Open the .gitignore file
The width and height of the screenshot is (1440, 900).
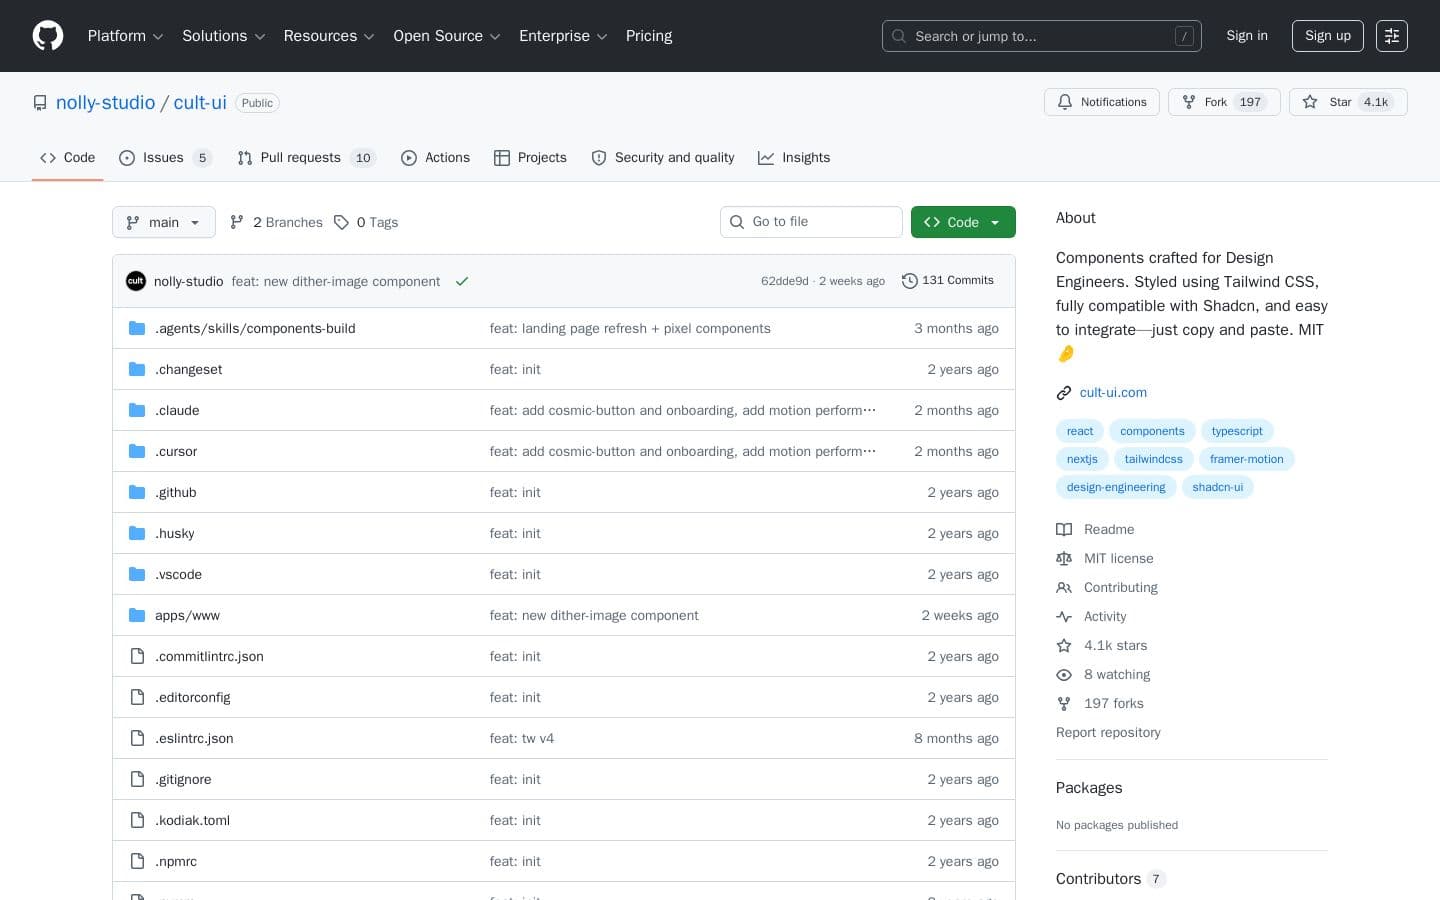click(x=183, y=779)
